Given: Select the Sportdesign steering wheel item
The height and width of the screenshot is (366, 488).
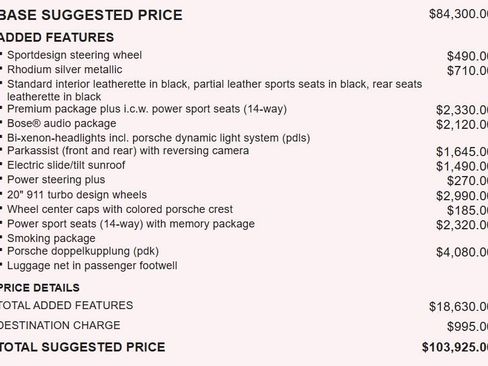Looking at the screenshot, I should pos(74,55).
